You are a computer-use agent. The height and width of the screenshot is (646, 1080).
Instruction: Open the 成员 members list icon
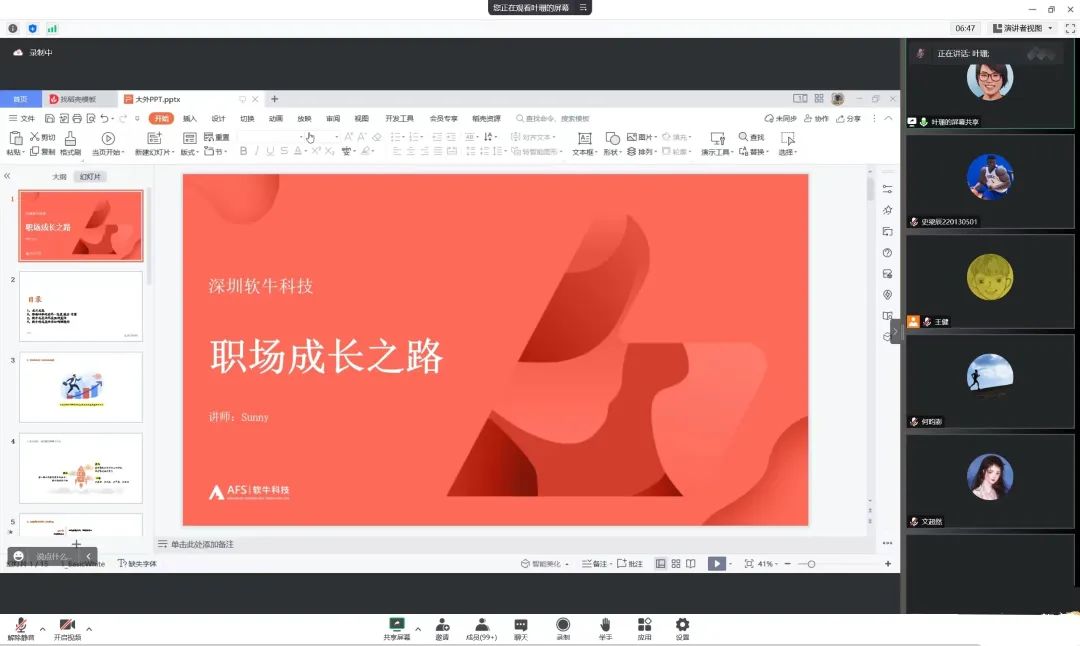[482, 625]
